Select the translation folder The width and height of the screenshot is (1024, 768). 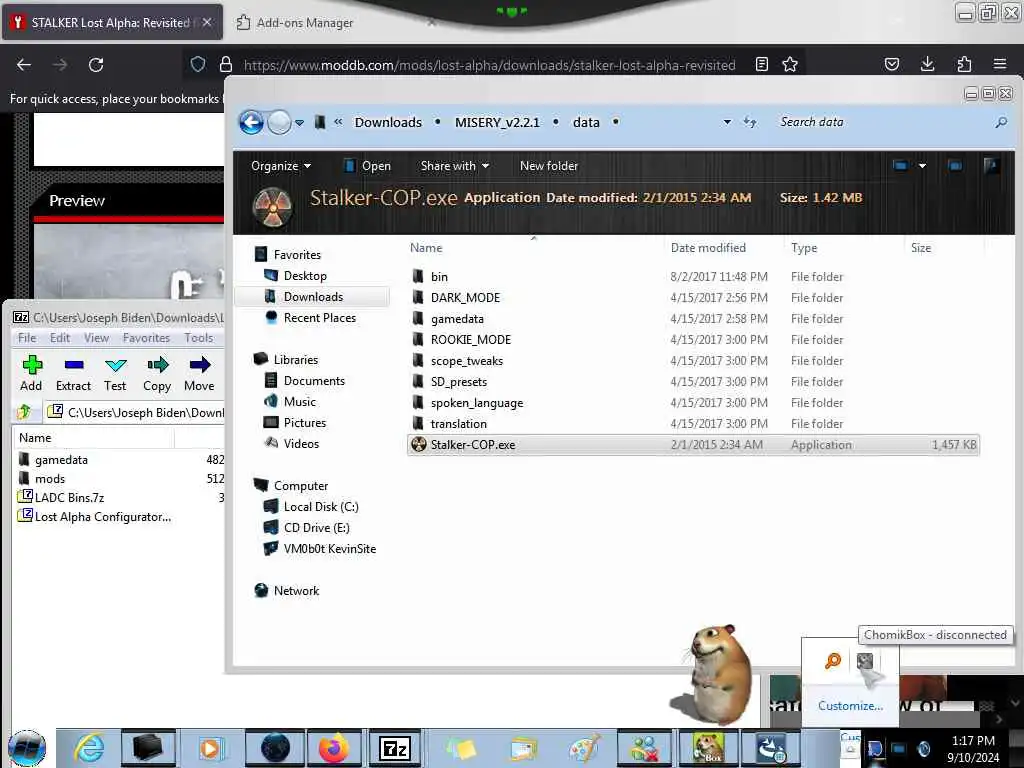coord(458,423)
